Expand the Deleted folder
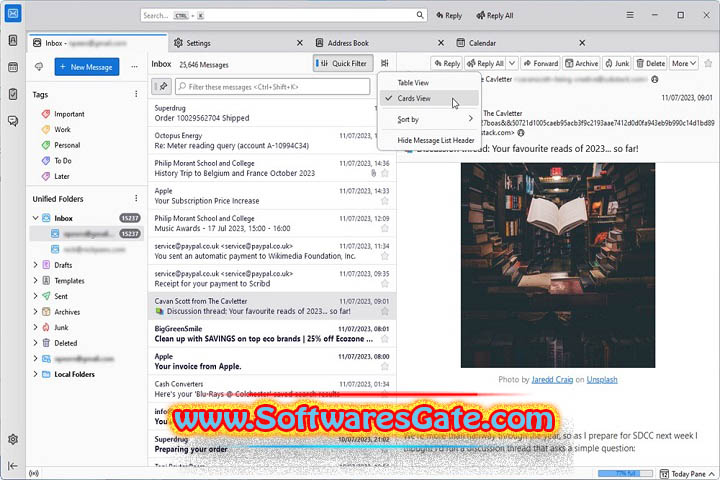Image resolution: width=720 pixels, height=480 pixels. [x=35, y=343]
